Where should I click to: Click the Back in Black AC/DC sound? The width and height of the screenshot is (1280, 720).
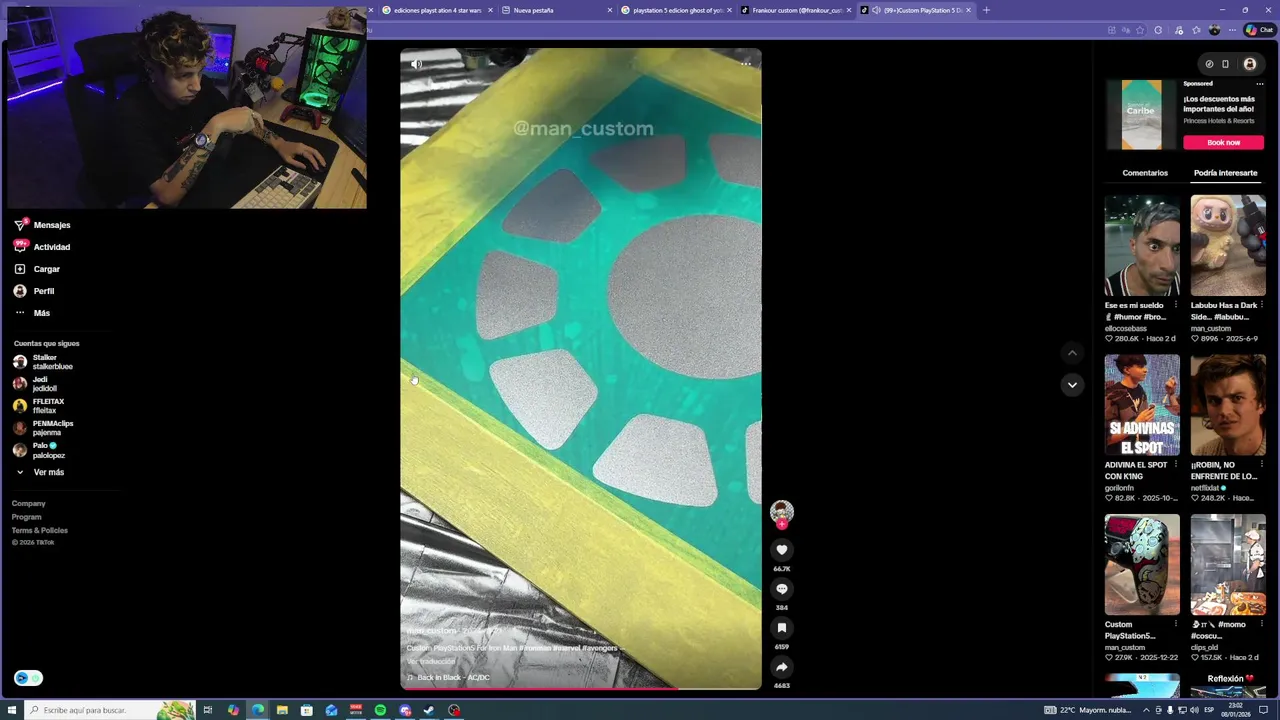click(448, 678)
